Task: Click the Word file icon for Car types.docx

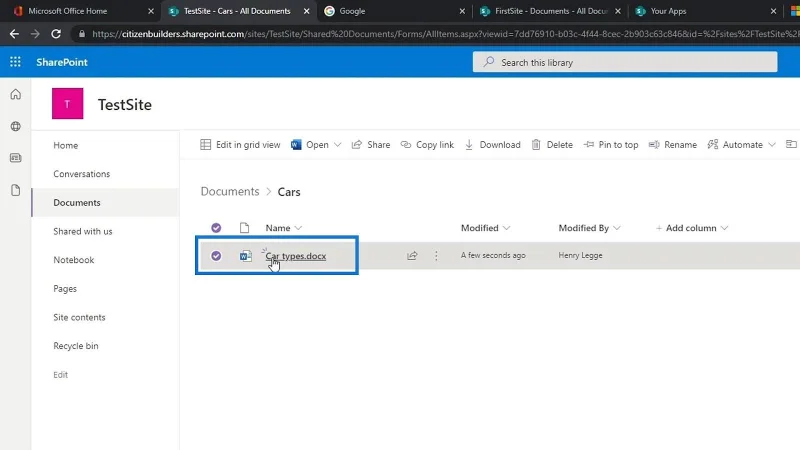Action: (246, 256)
